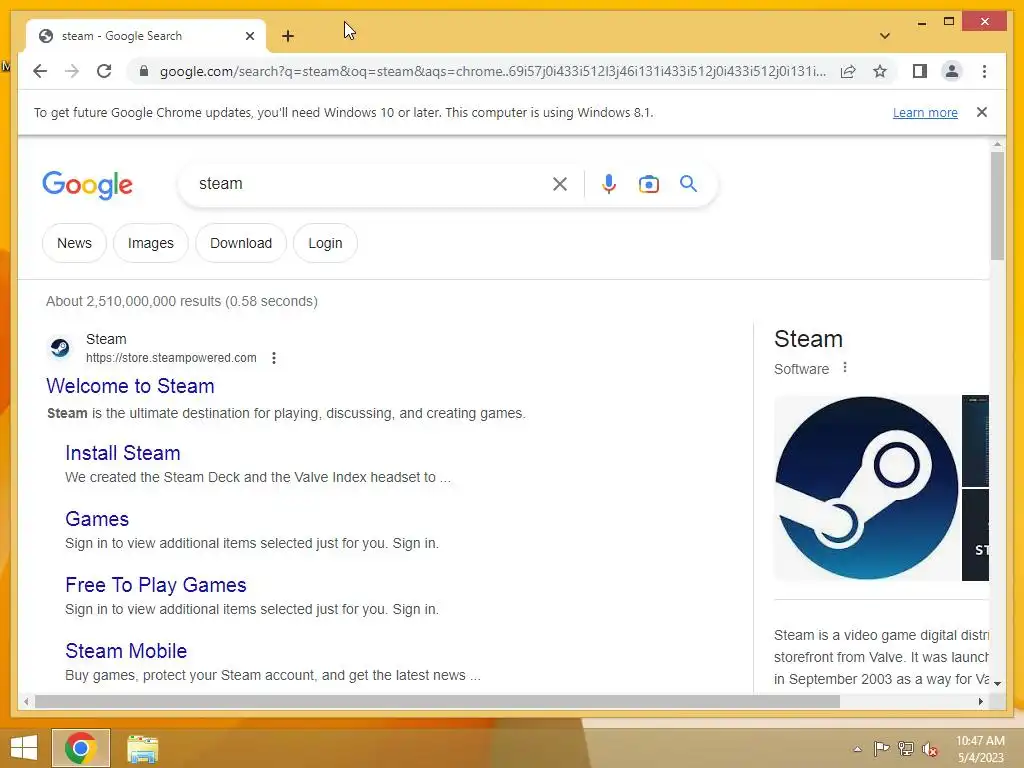The image size is (1024, 768).
Task: Open the Welcome to Steam result
Action: pos(130,386)
